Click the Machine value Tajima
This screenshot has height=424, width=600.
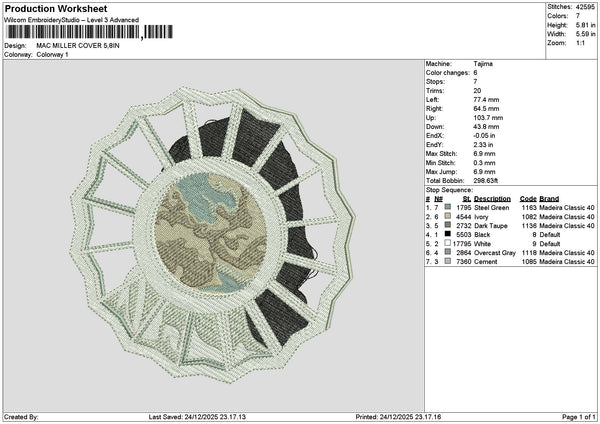click(483, 64)
